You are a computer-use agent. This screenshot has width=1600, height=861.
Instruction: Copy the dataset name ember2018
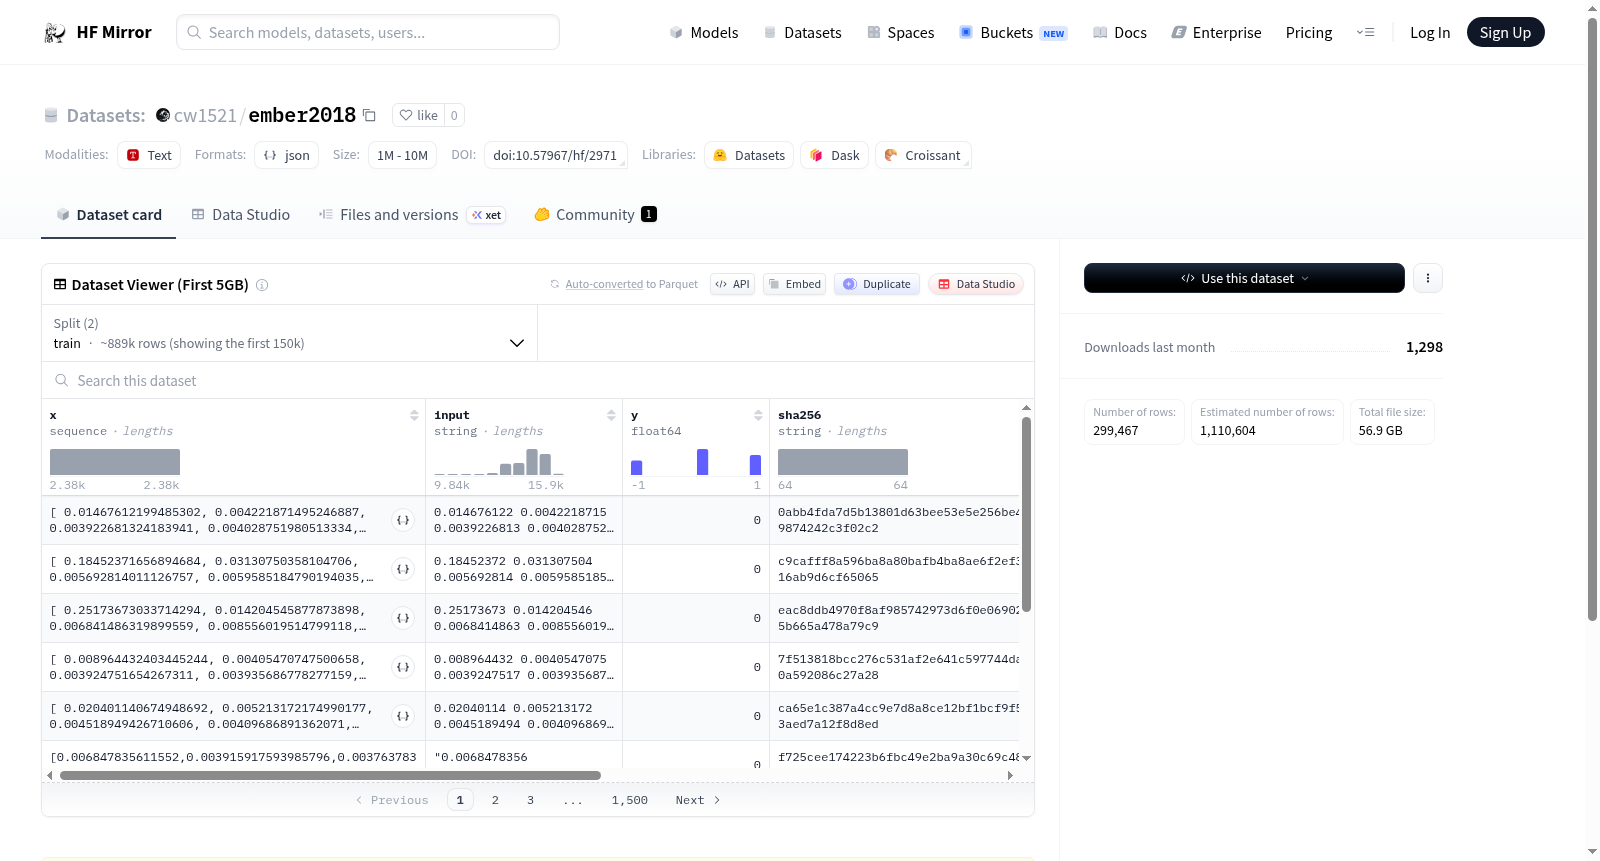click(369, 115)
